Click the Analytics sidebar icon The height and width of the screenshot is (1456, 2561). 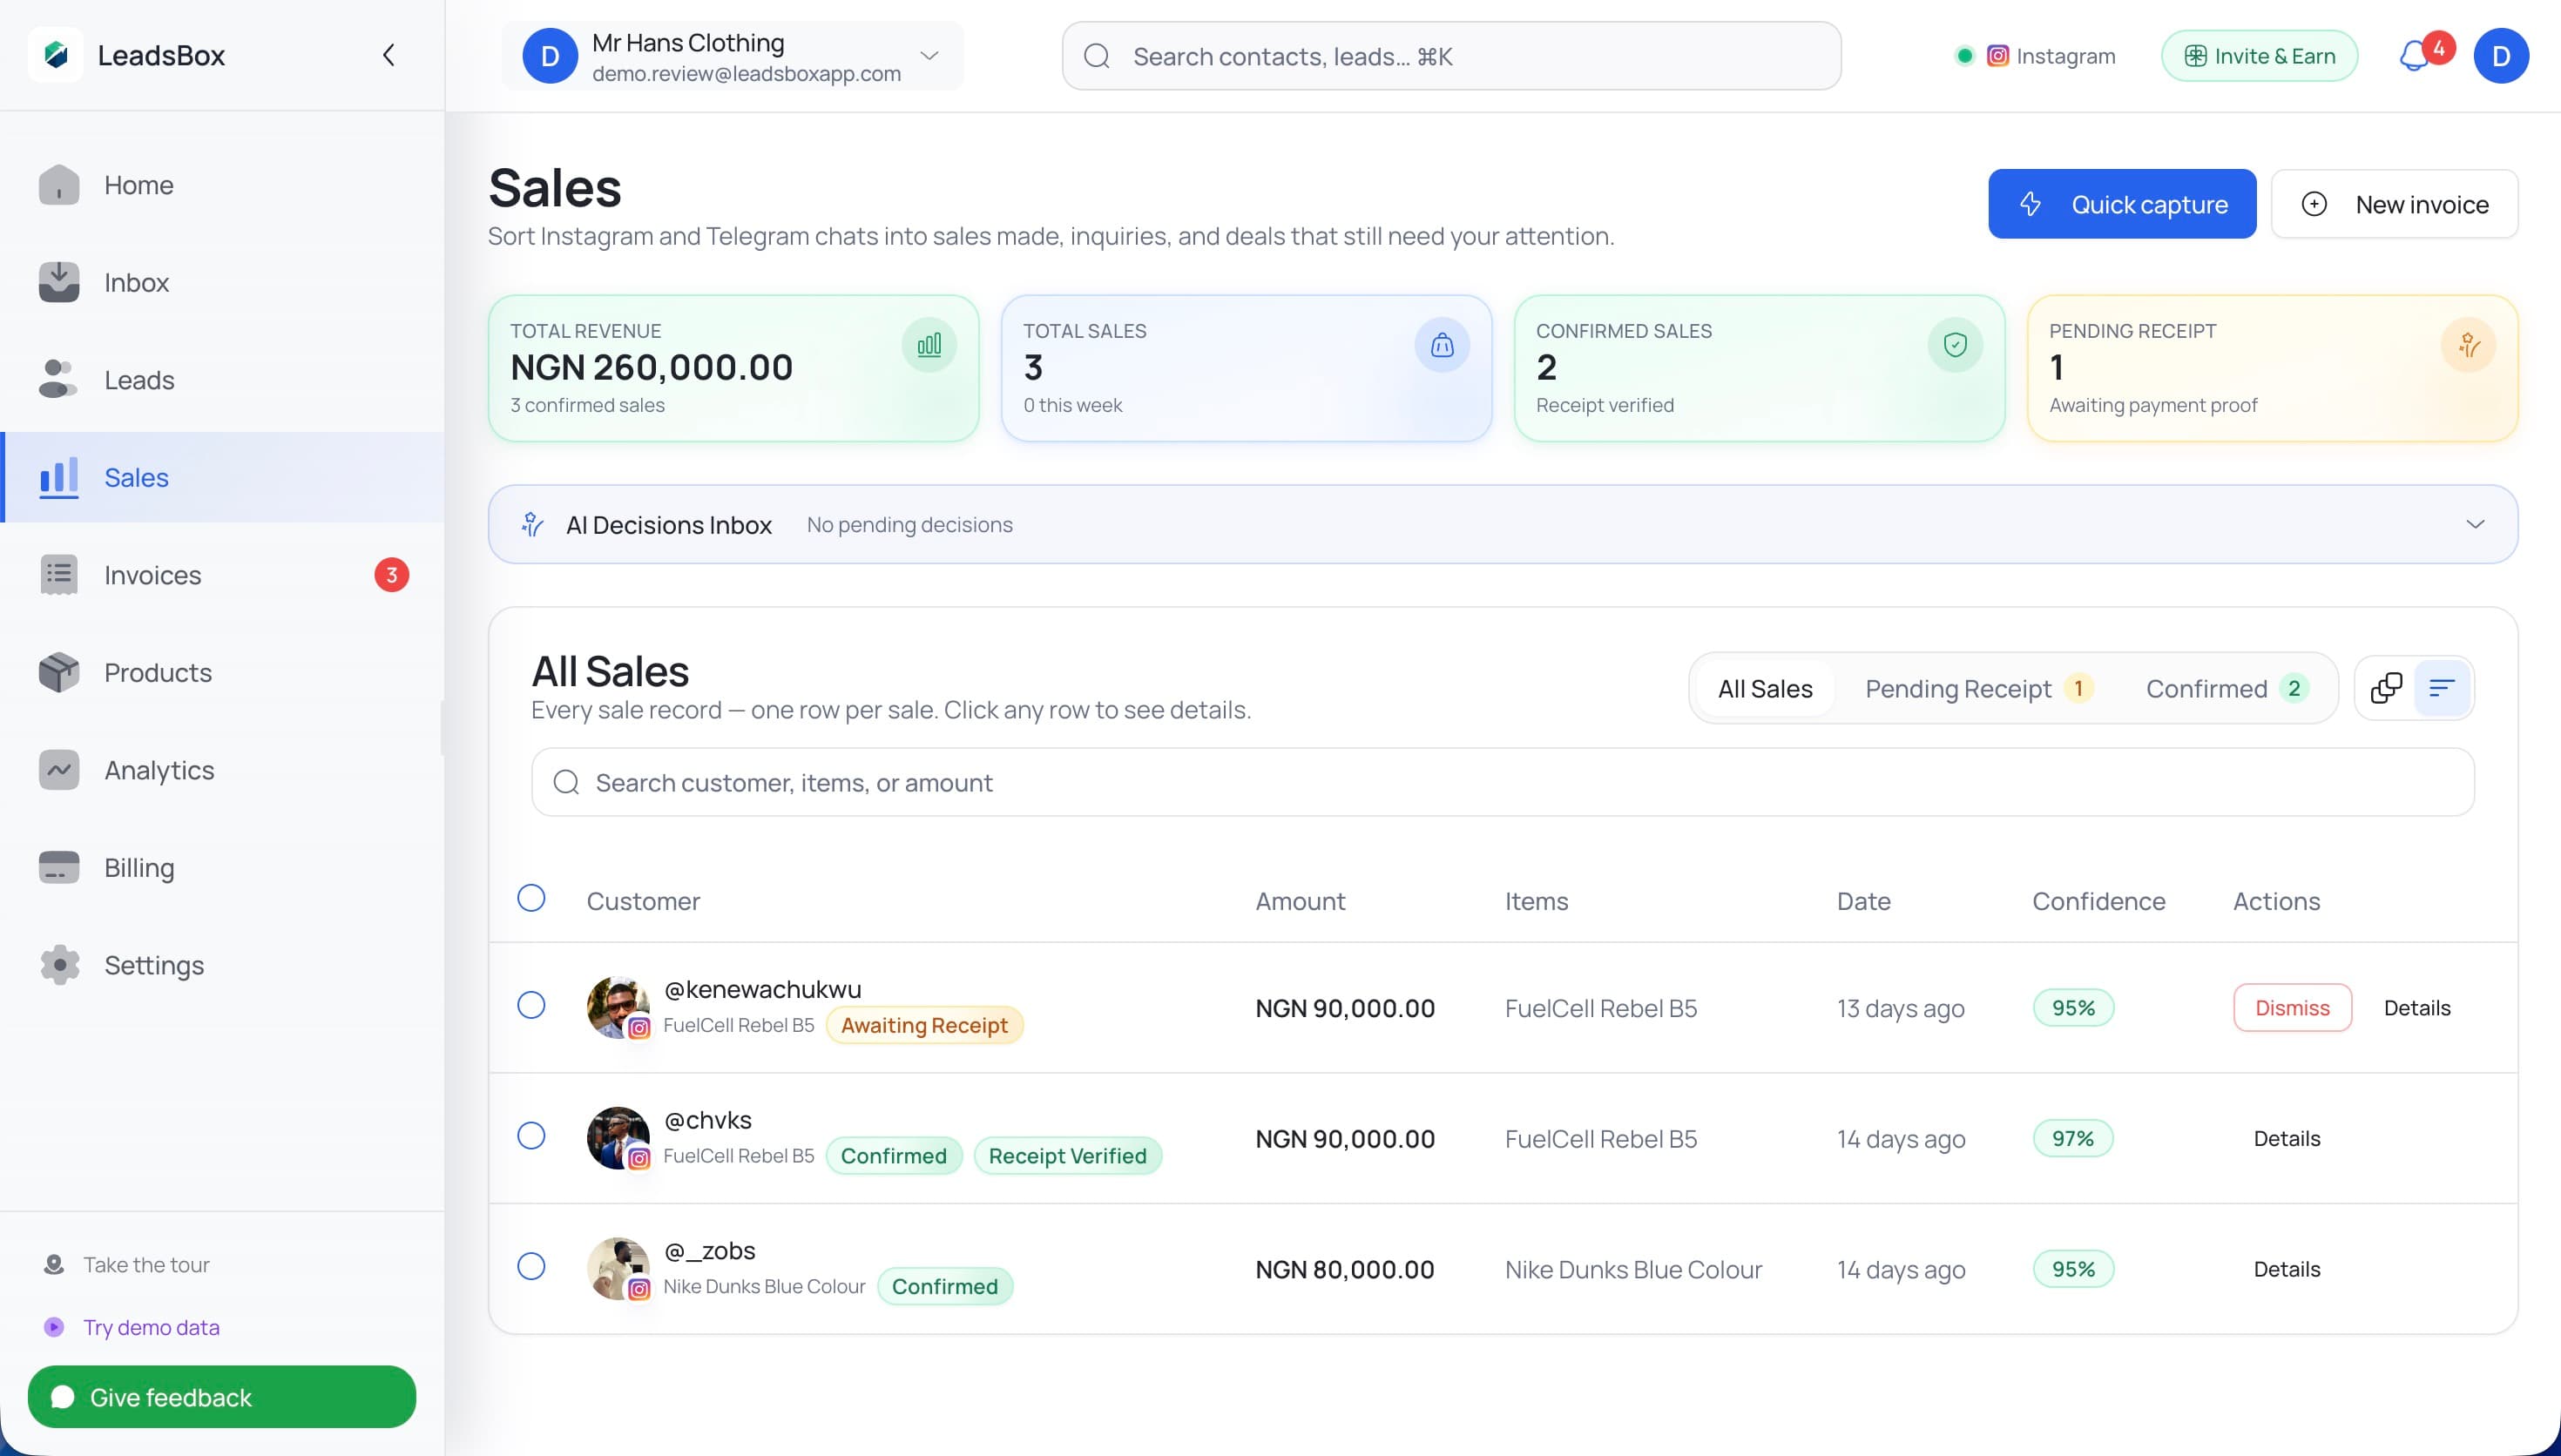[59, 770]
